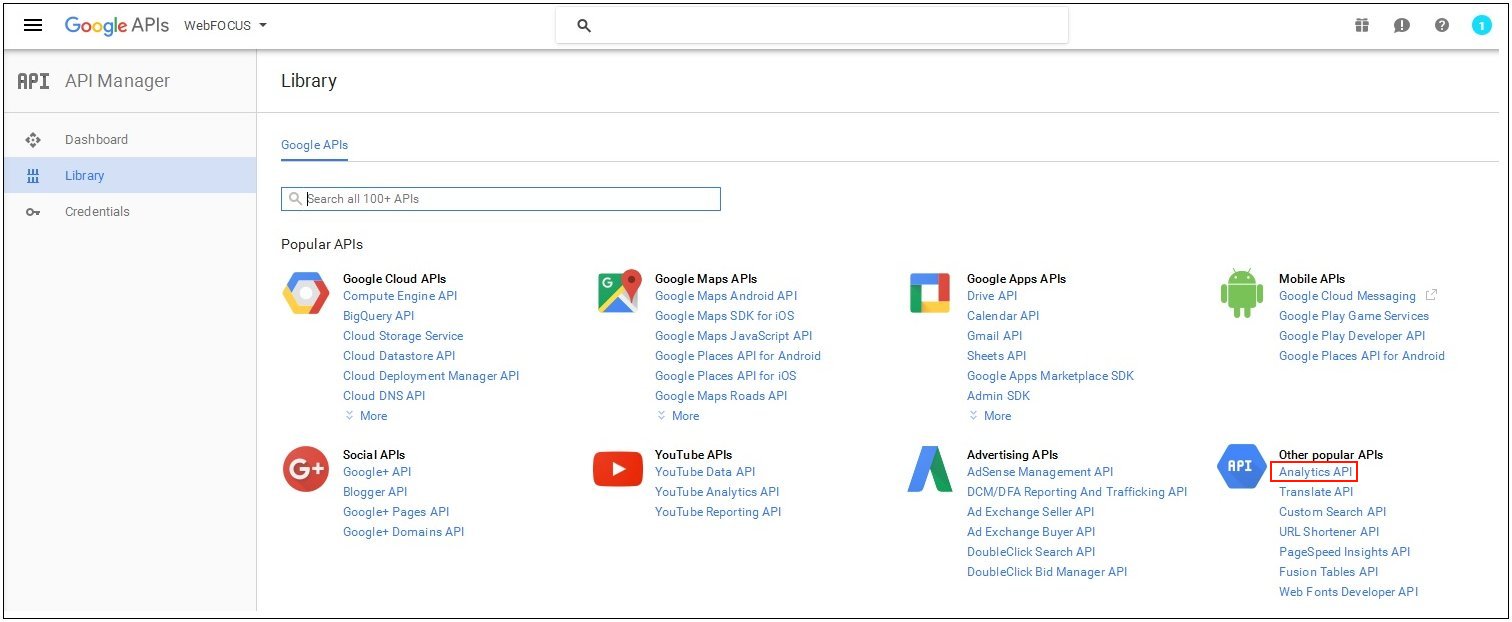Open the Analytics API link

(1315, 472)
